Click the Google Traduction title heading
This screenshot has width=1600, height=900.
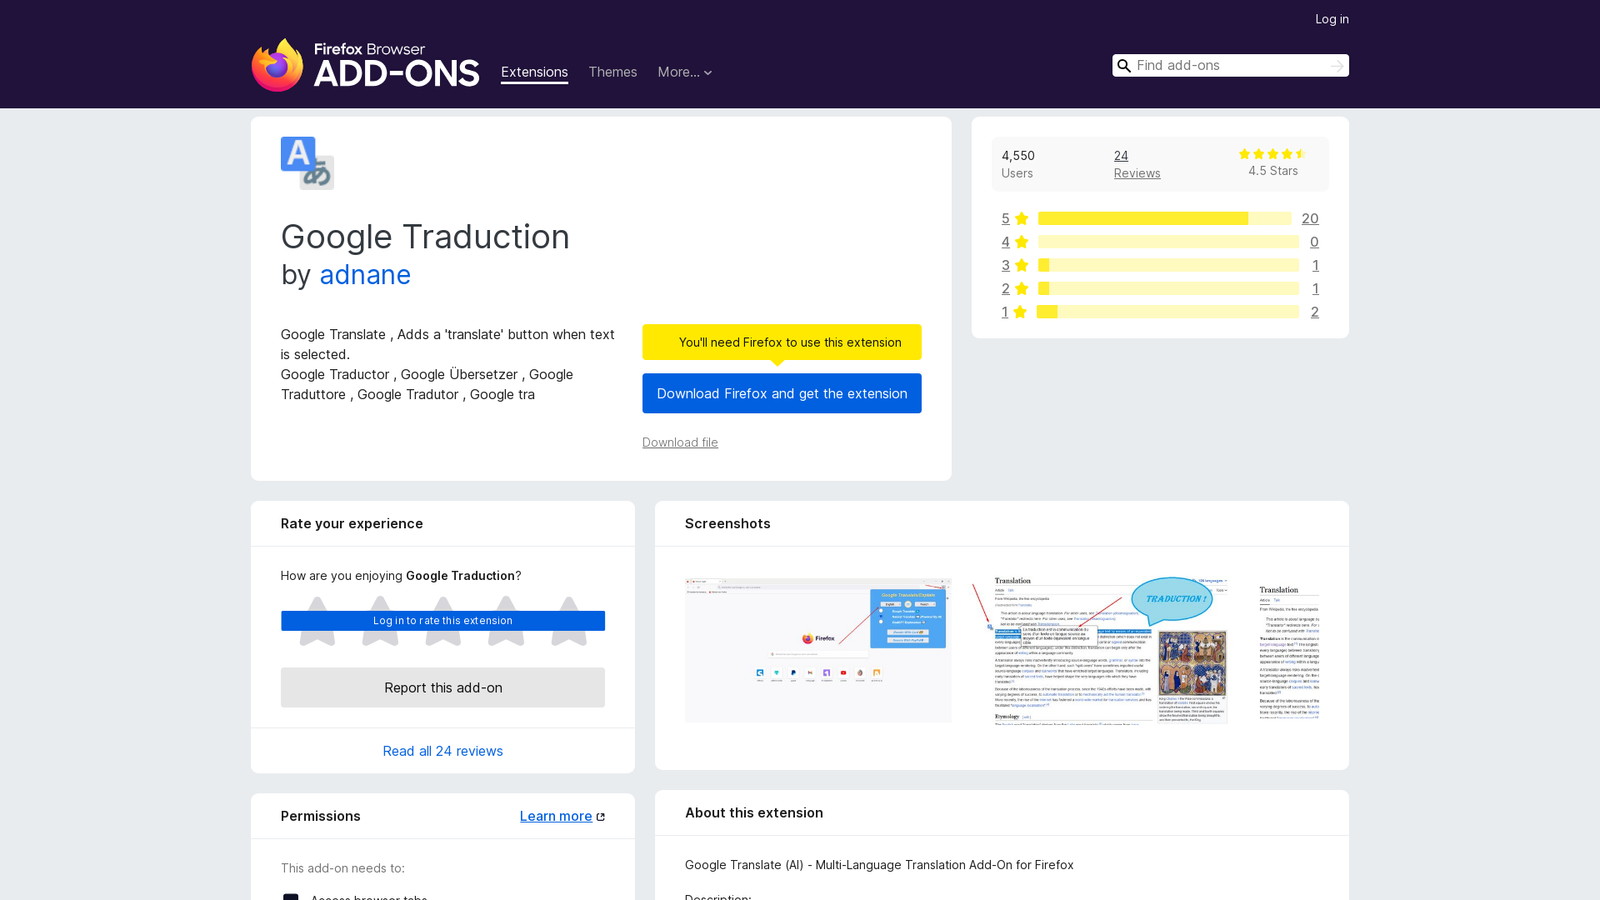[425, 237]
